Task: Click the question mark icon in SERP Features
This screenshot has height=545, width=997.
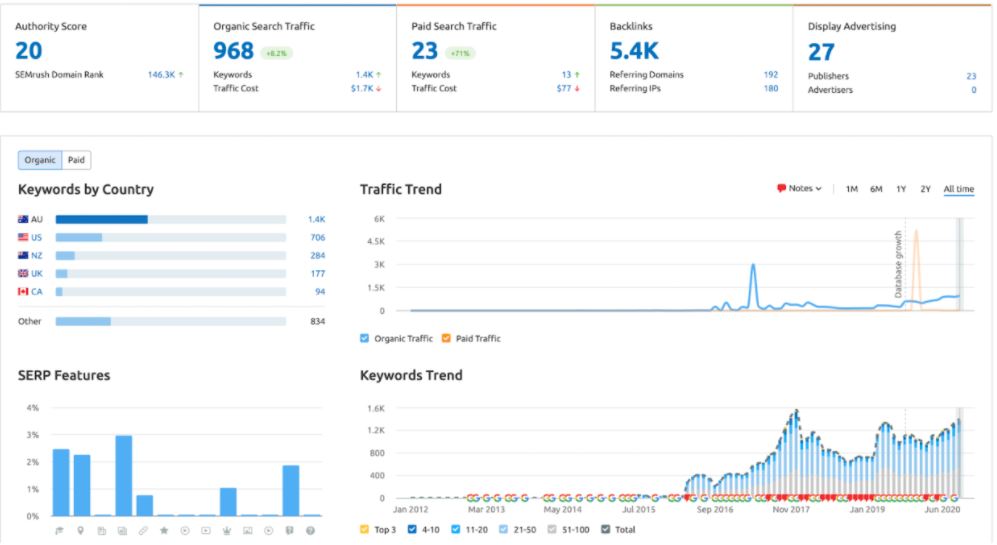Action: click(x=311, y=530)
